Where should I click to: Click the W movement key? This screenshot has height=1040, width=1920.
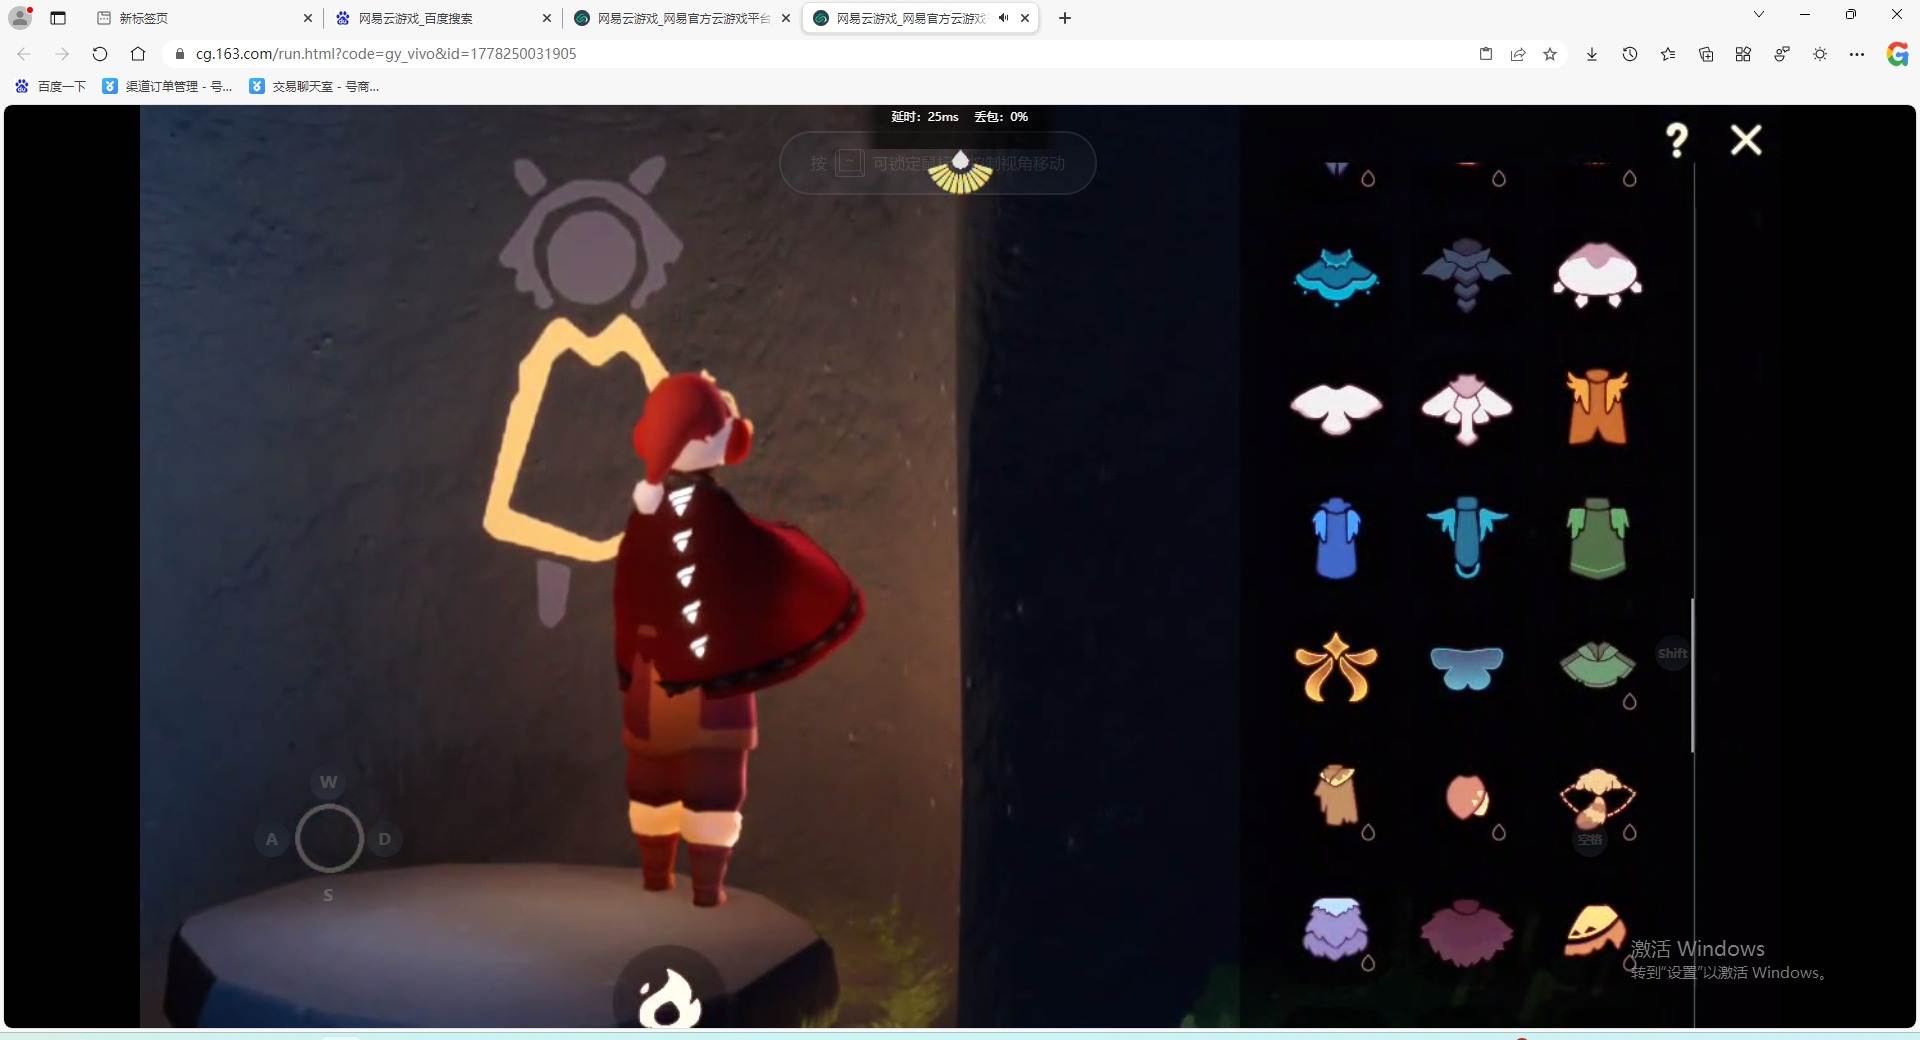click(x=328, y=782)
